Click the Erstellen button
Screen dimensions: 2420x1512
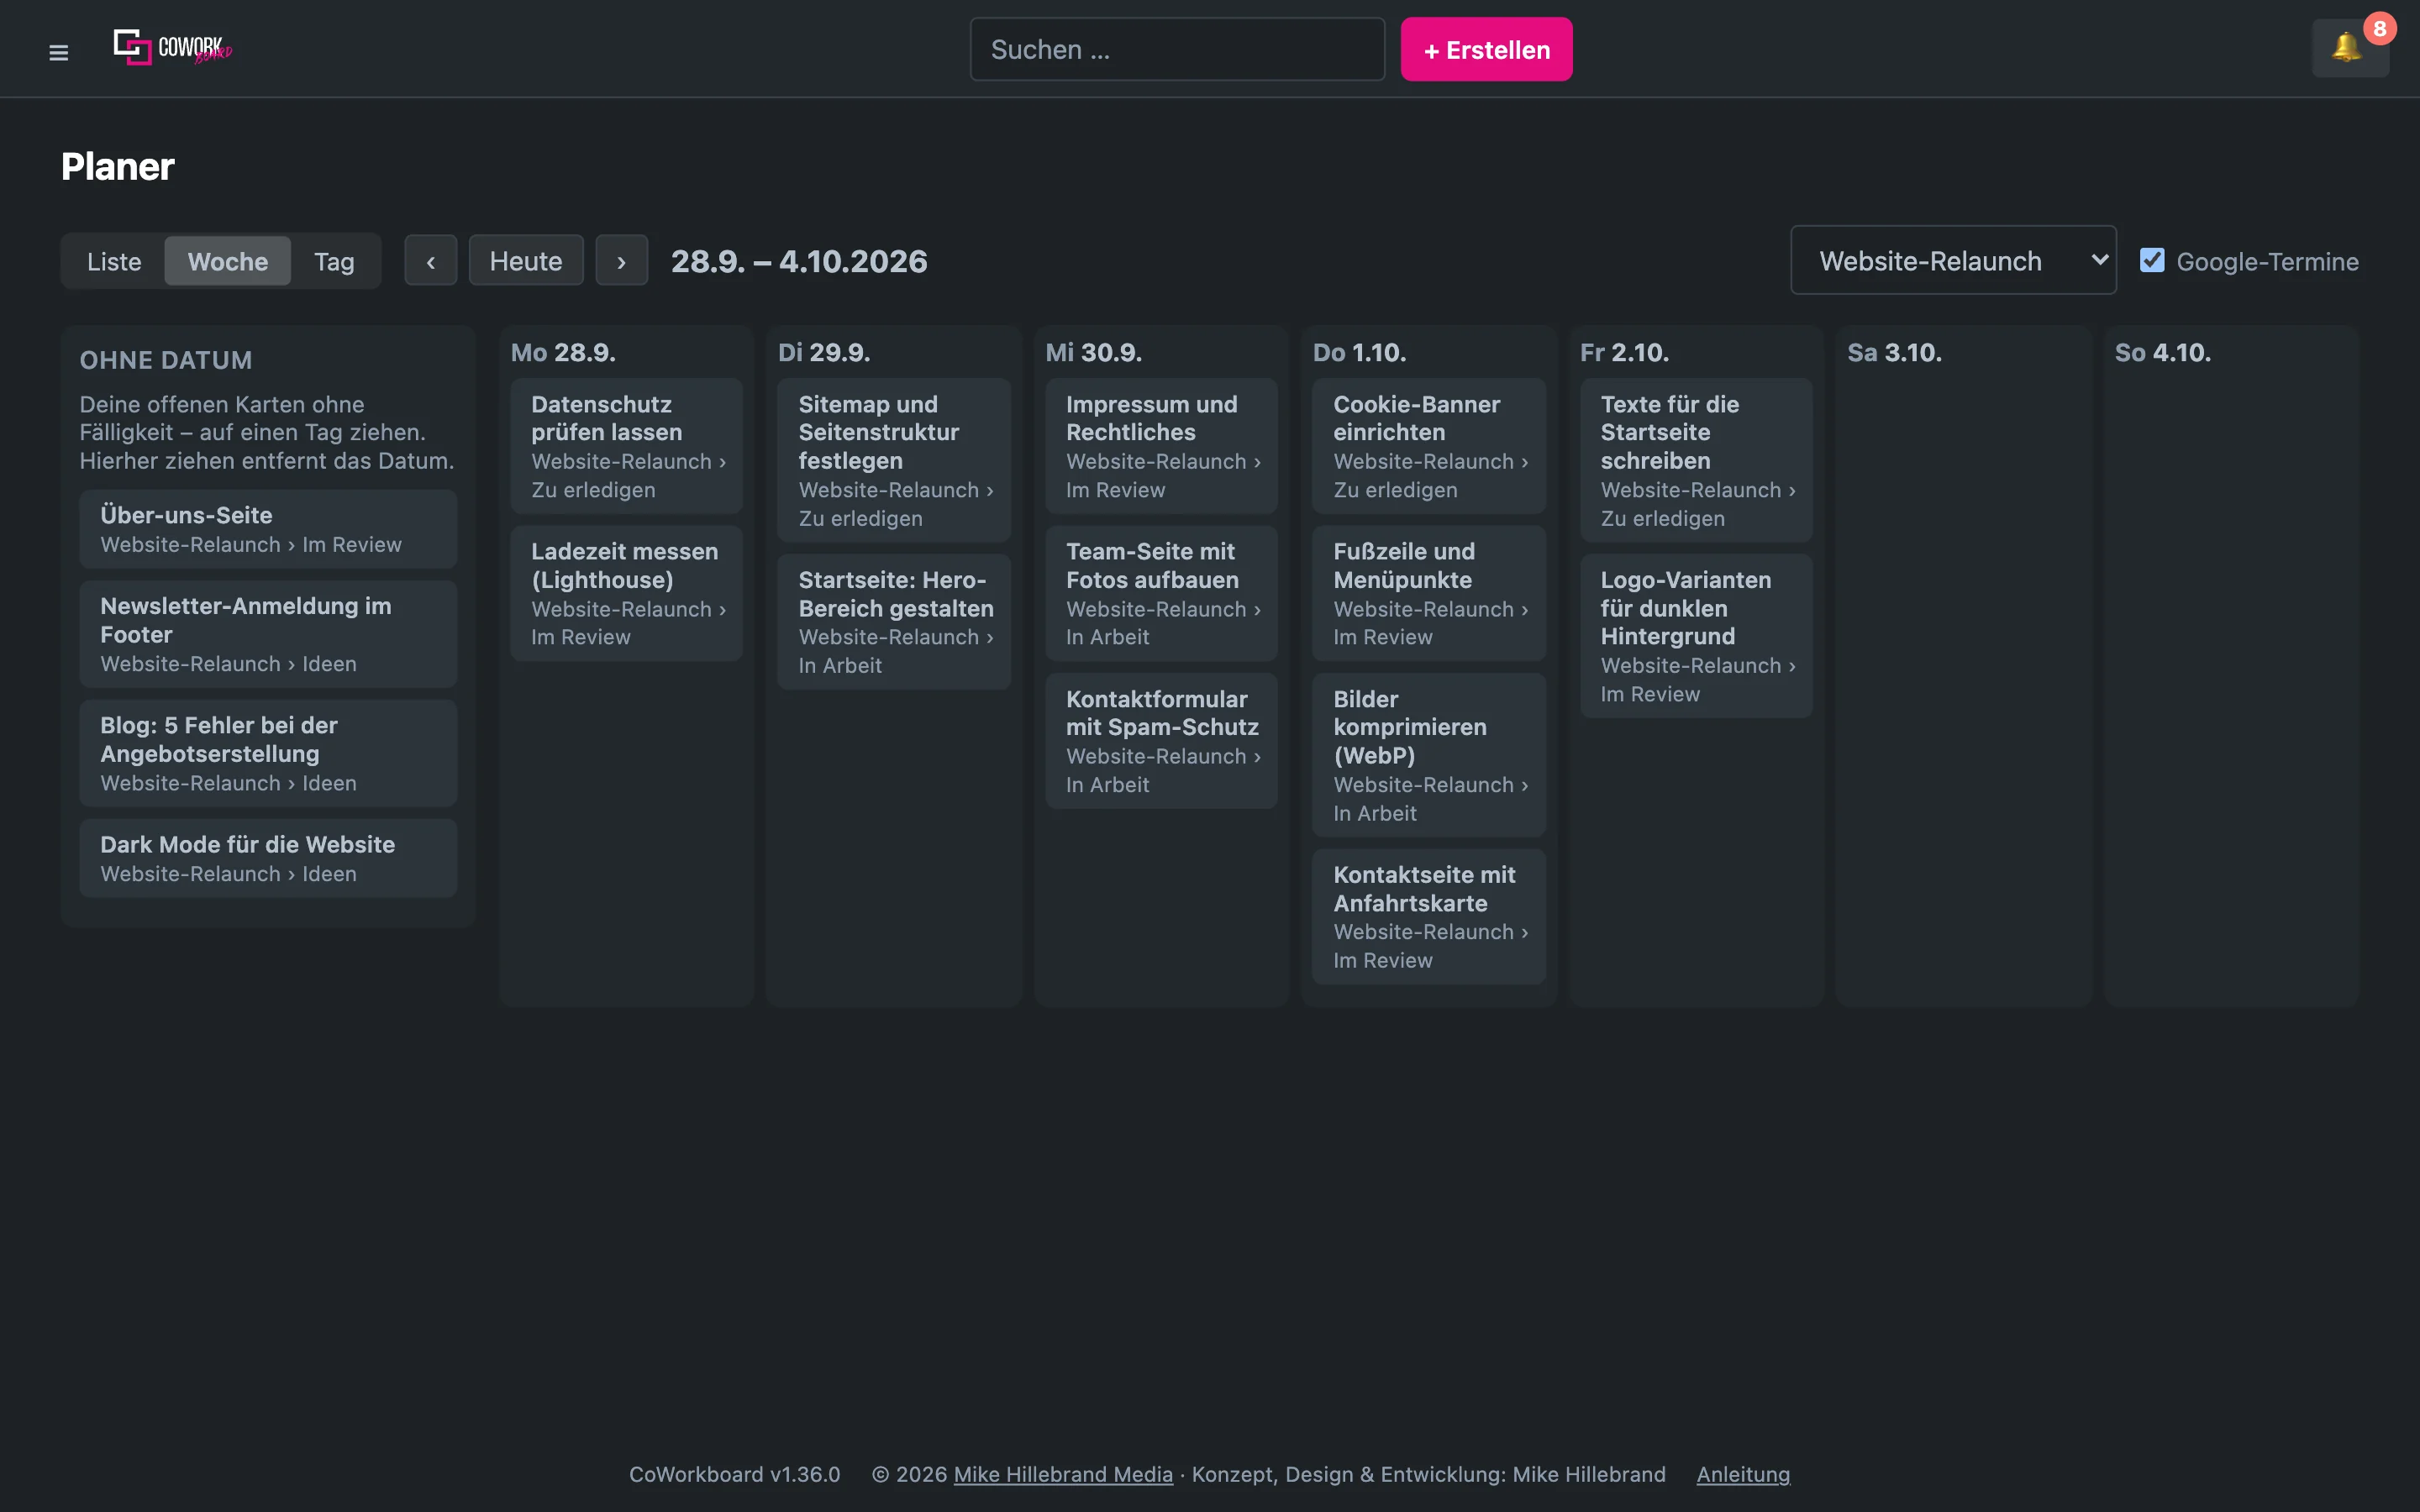click(x=1486, y=49)
